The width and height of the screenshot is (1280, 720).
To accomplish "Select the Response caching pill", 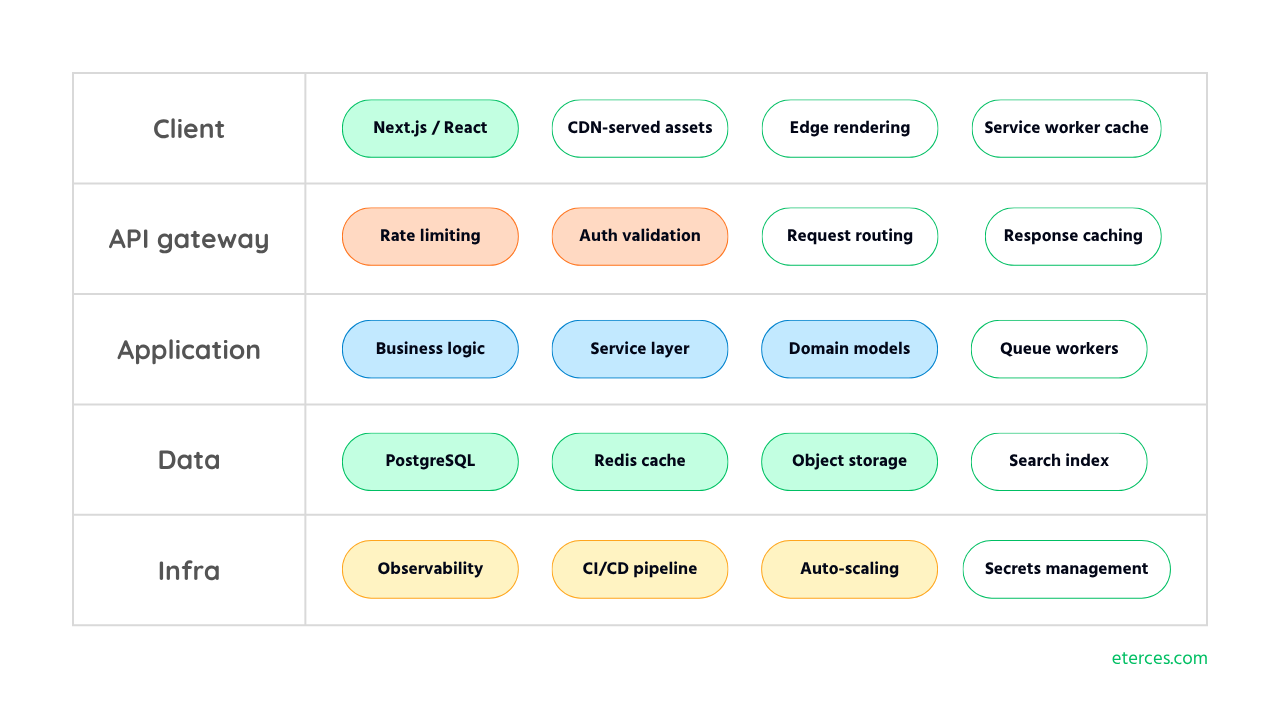I will pos(1073,236).
